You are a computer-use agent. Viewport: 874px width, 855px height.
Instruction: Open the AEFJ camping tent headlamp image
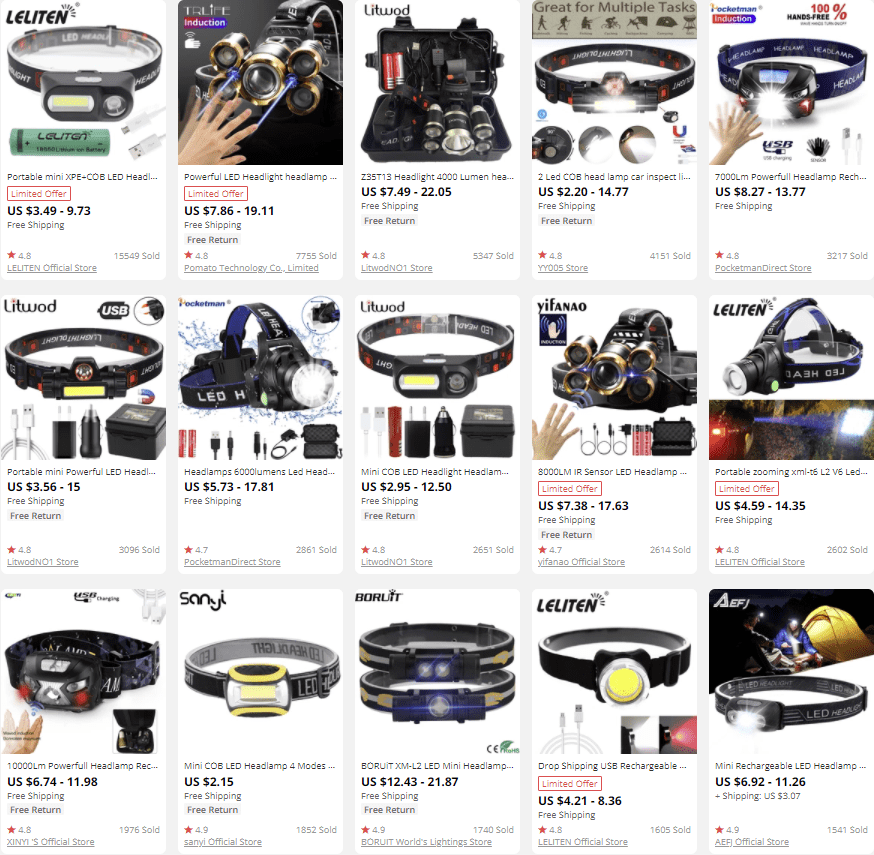pyautogui.click(x=792, y=672)
